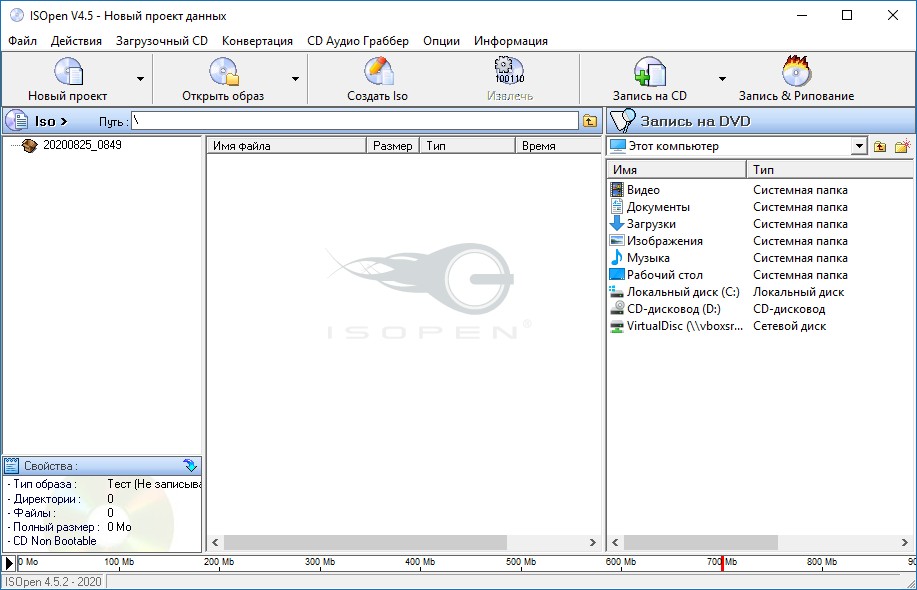
Task: Click the Путь path input field
Action: click(x=354, y=121)
